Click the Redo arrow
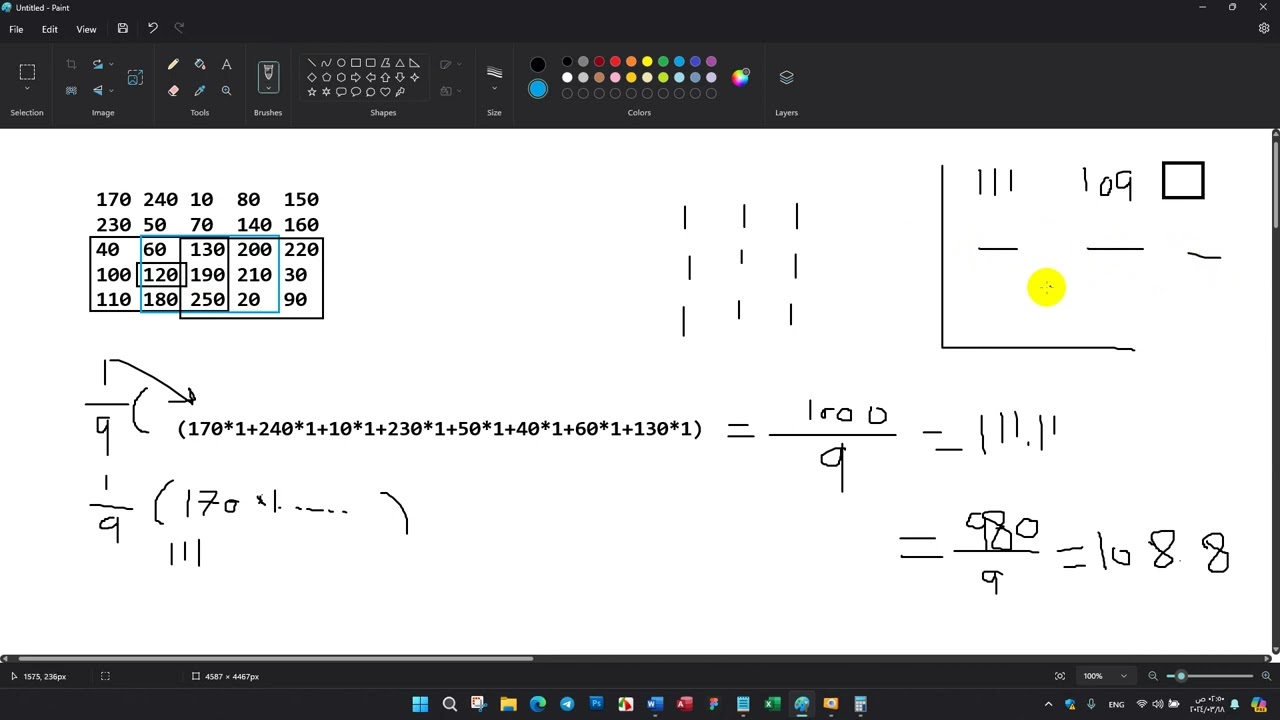 180,29
